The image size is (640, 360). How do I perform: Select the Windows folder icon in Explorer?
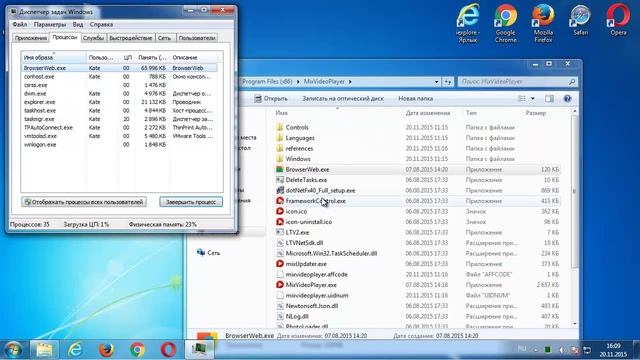(280, 159)
